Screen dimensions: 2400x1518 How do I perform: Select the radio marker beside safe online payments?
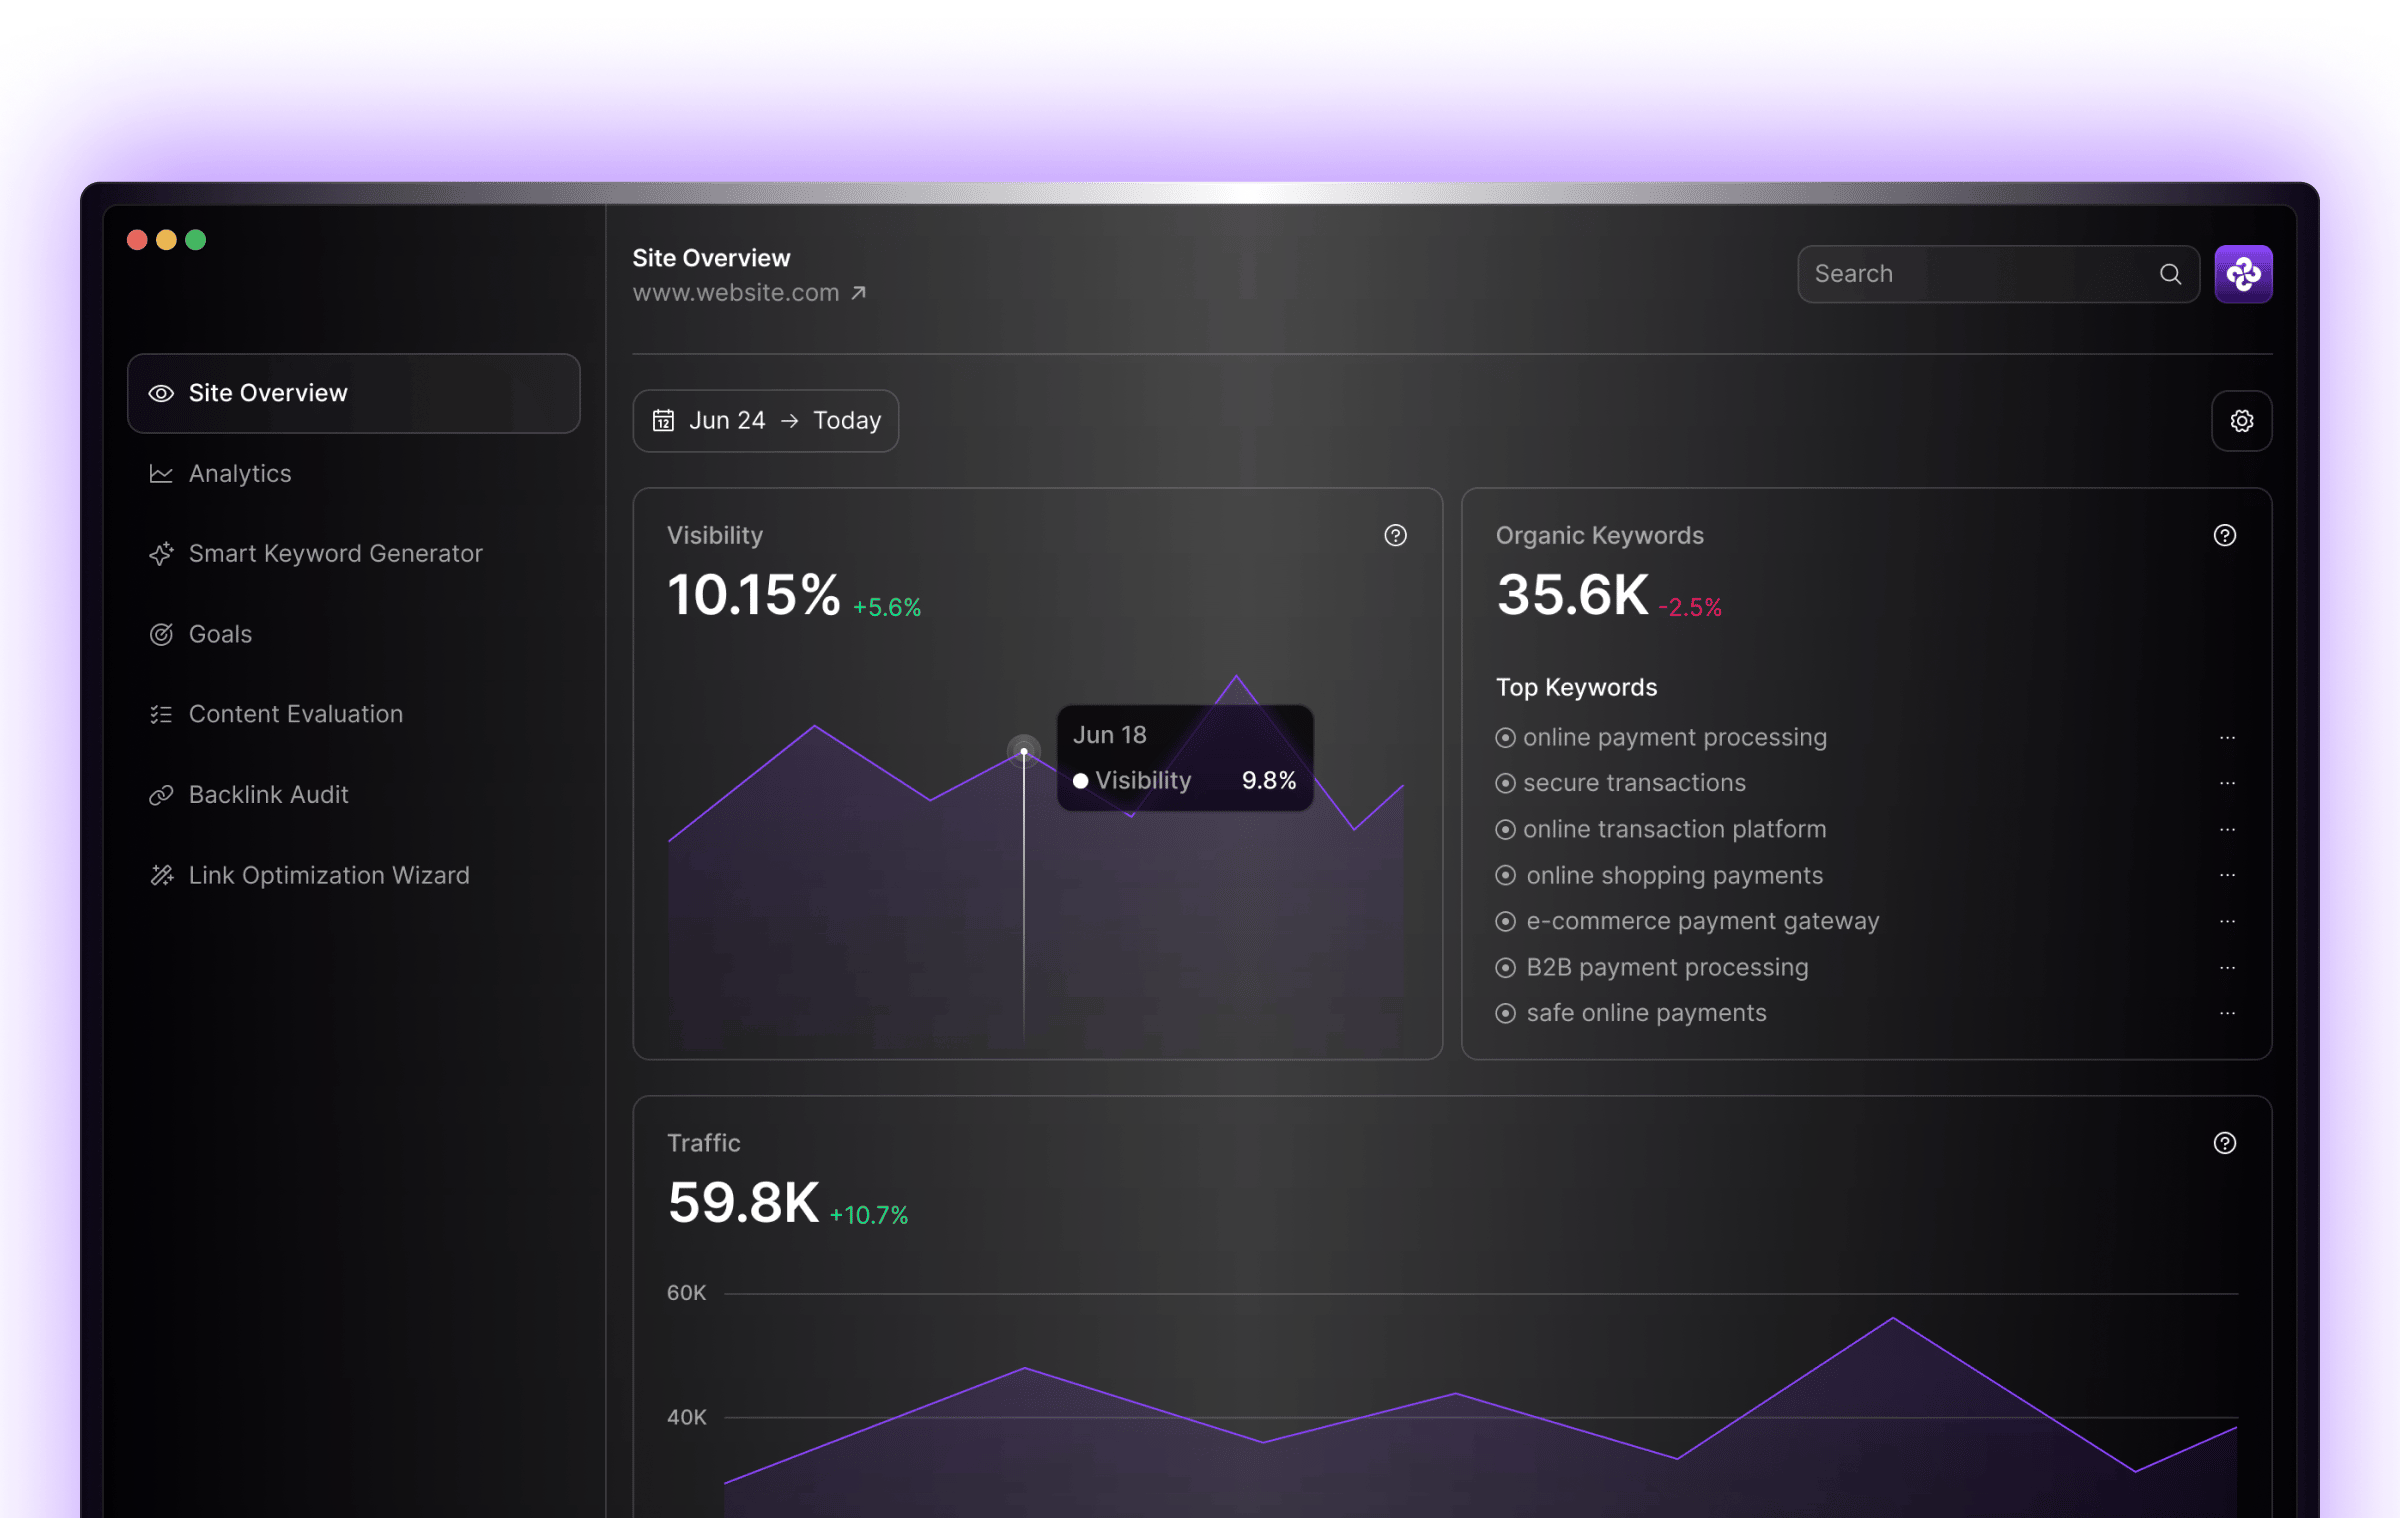[x=1506, y=1013]
